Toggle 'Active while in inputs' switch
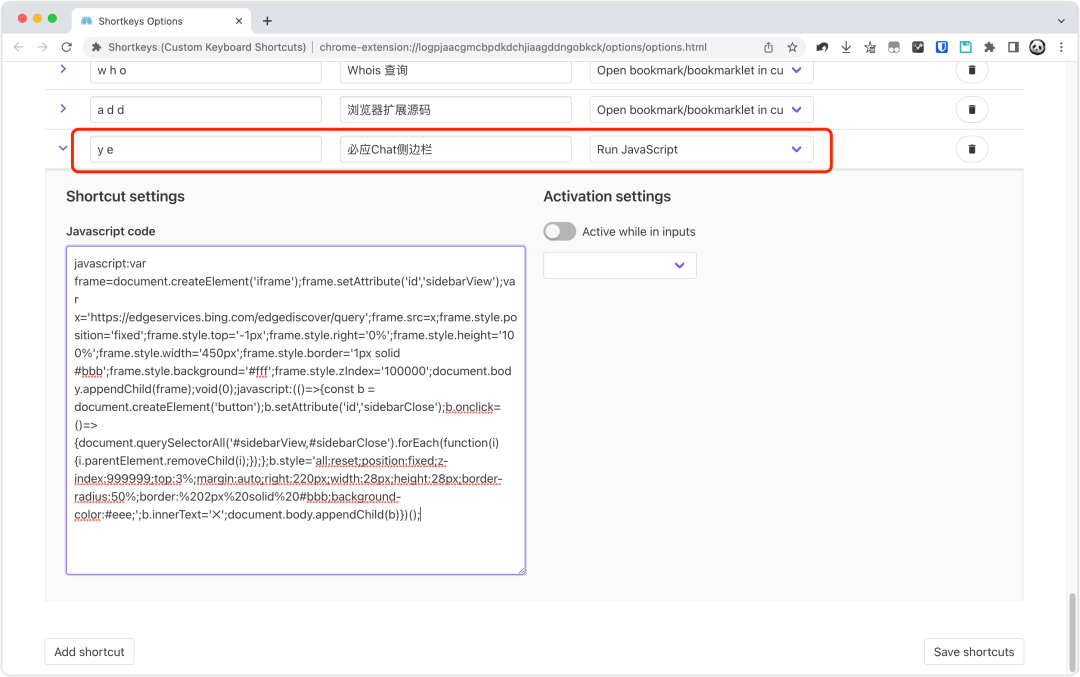Viewport: 1080px width, 677px height. (559, 231)
